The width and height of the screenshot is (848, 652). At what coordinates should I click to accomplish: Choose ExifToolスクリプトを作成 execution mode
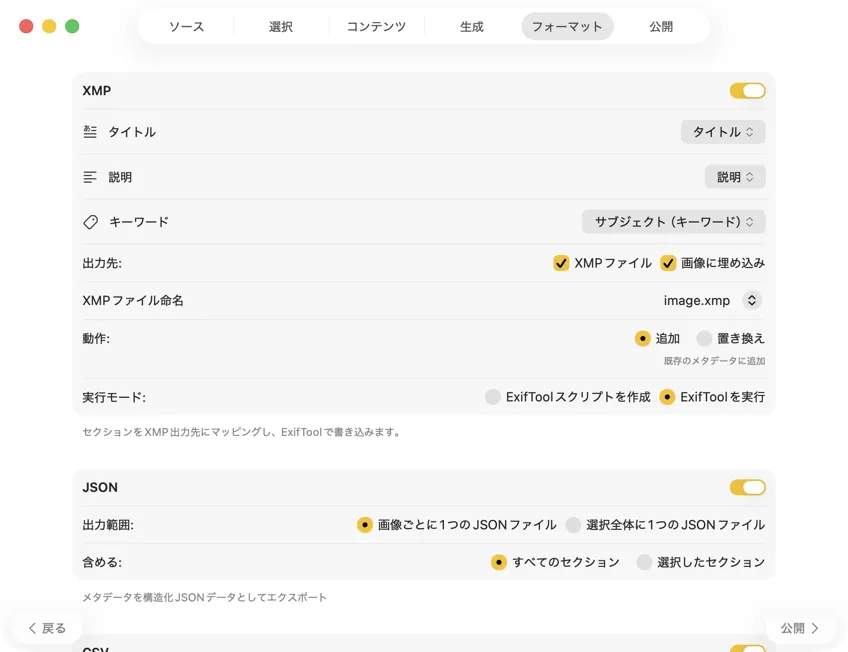point(493,397)
